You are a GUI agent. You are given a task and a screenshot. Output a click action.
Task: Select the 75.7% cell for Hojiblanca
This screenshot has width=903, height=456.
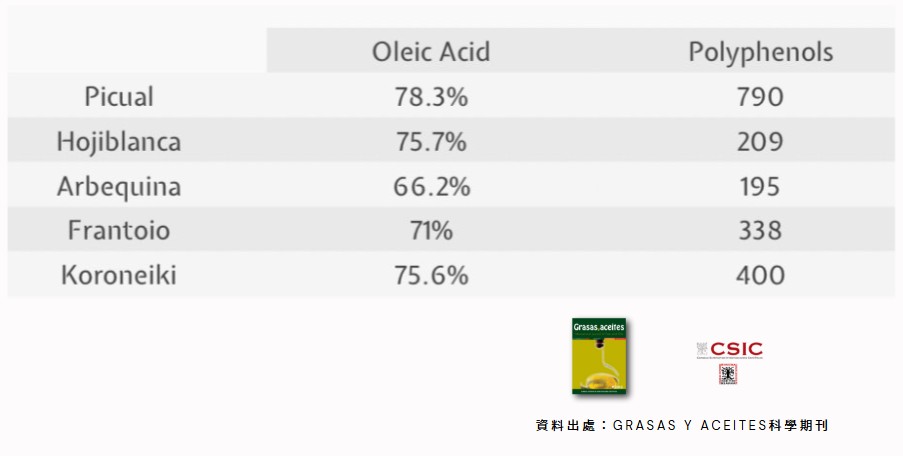point(431,142)
